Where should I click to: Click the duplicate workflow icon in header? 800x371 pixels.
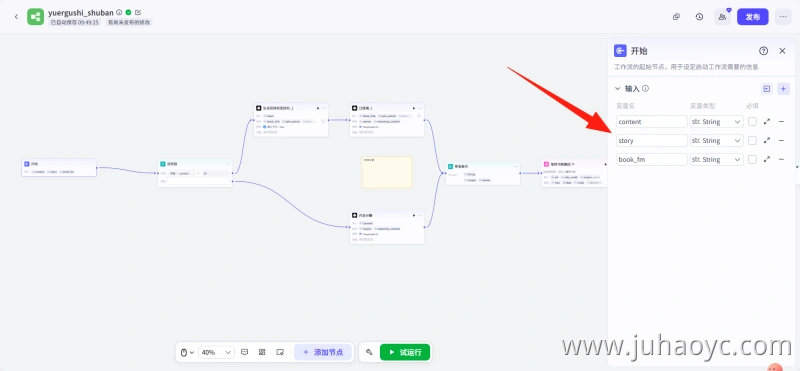coord(676,17)
